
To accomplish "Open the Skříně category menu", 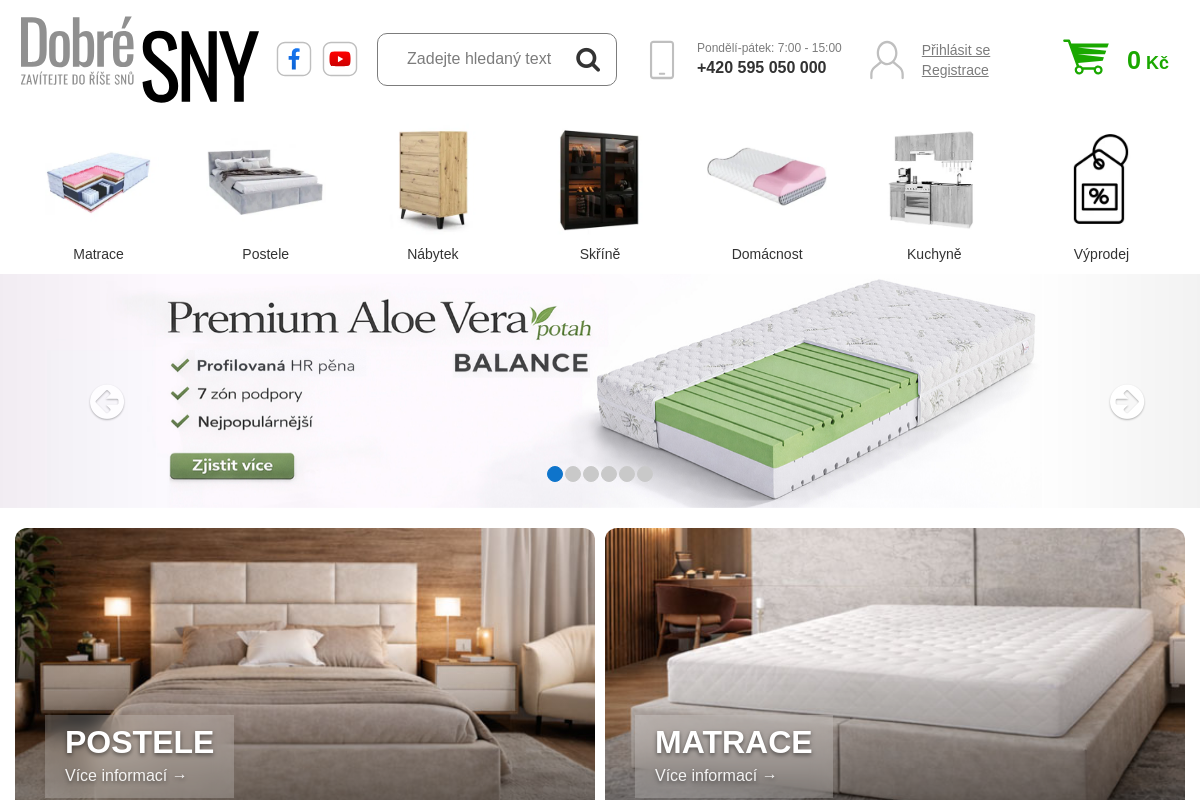I will point(600,196).
